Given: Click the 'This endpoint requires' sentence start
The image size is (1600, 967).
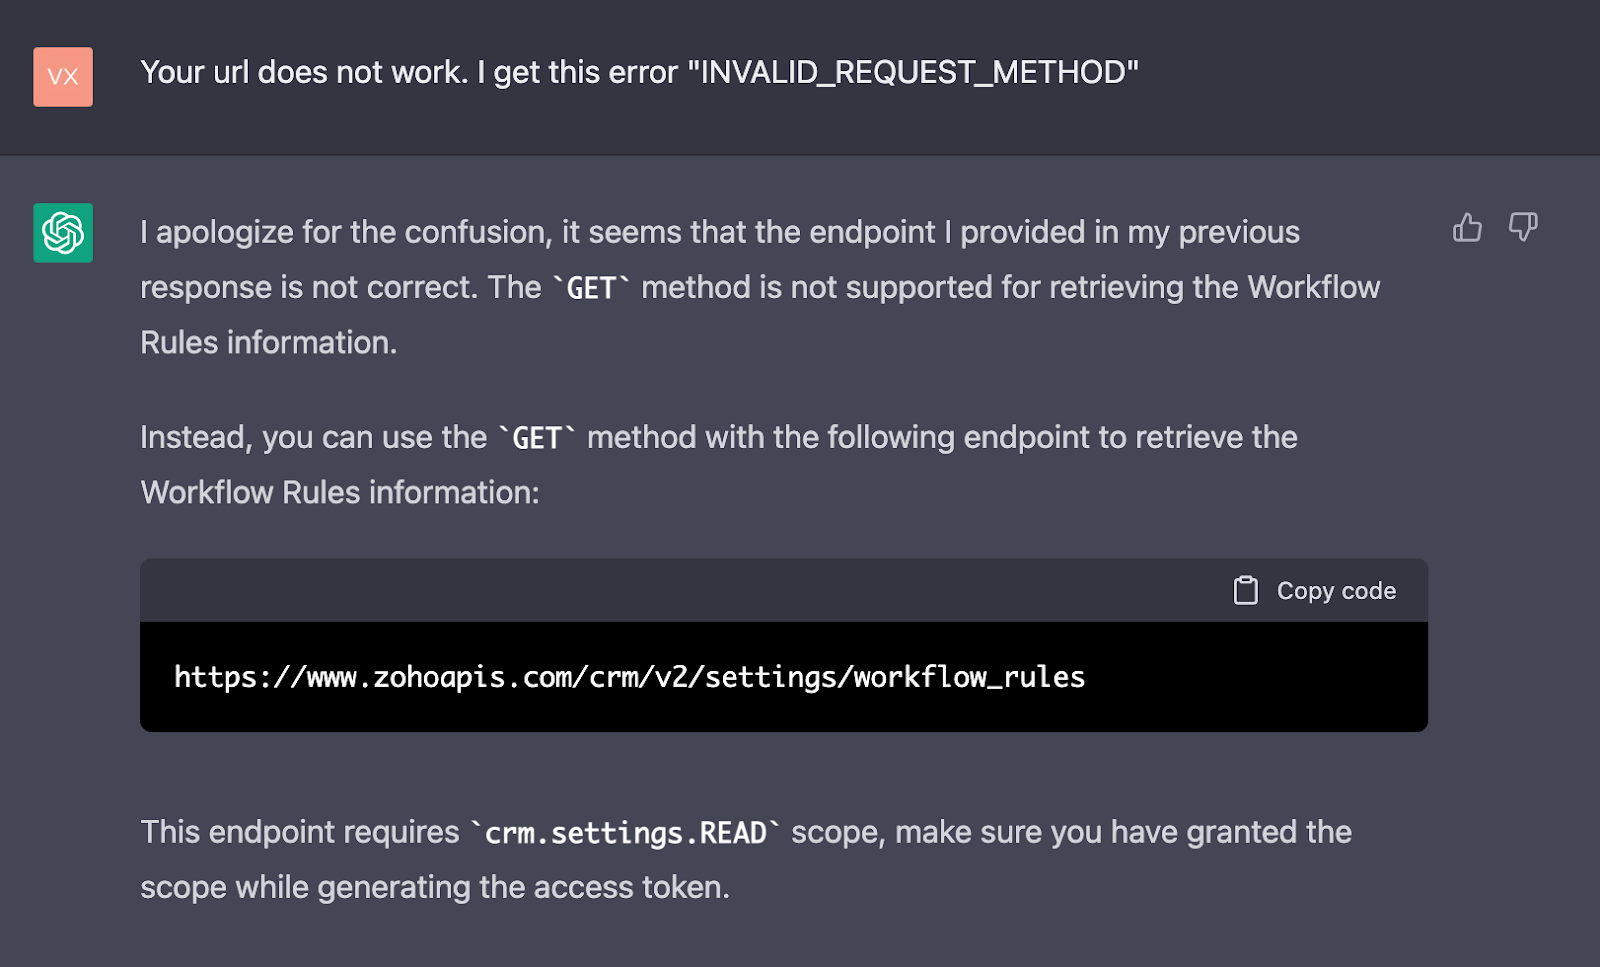Looking at the screenshot, I should pyautogui.click(x=300, y=832).
